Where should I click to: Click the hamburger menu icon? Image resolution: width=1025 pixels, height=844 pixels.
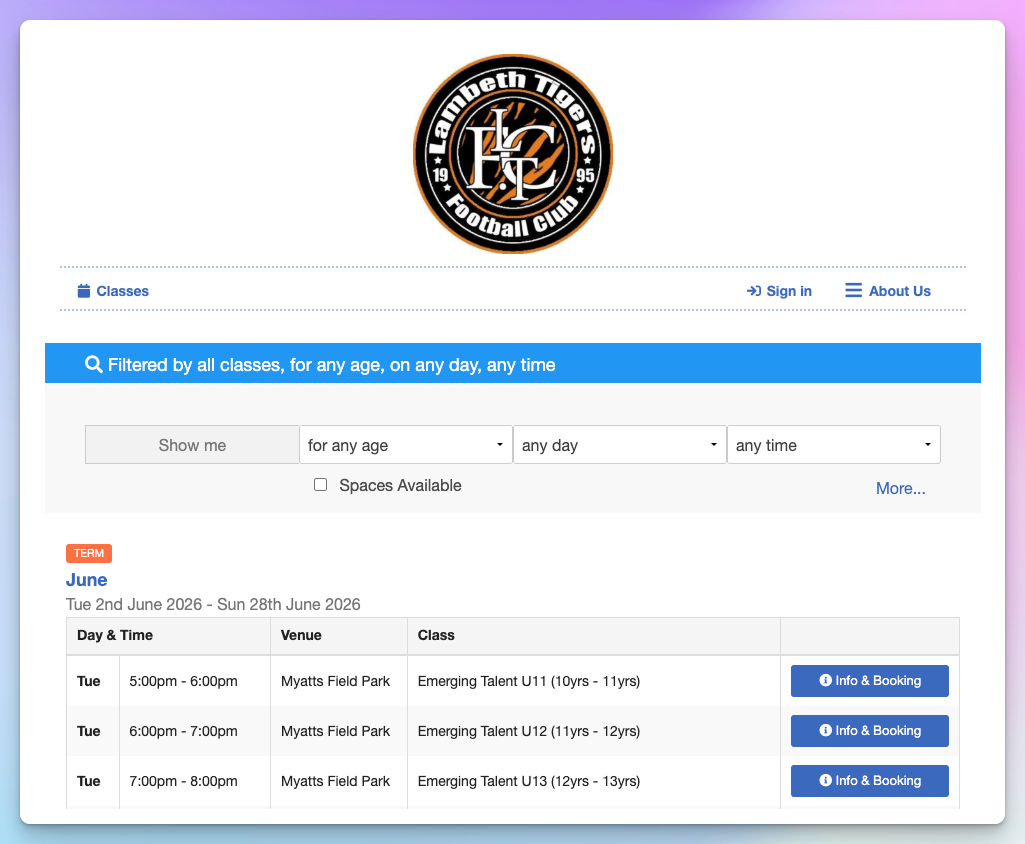click(x=854, y=290)
